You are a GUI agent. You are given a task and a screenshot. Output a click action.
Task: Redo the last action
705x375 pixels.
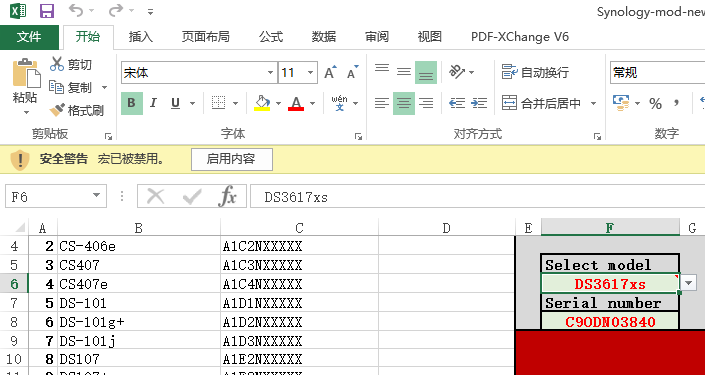[x=115, y=10]
